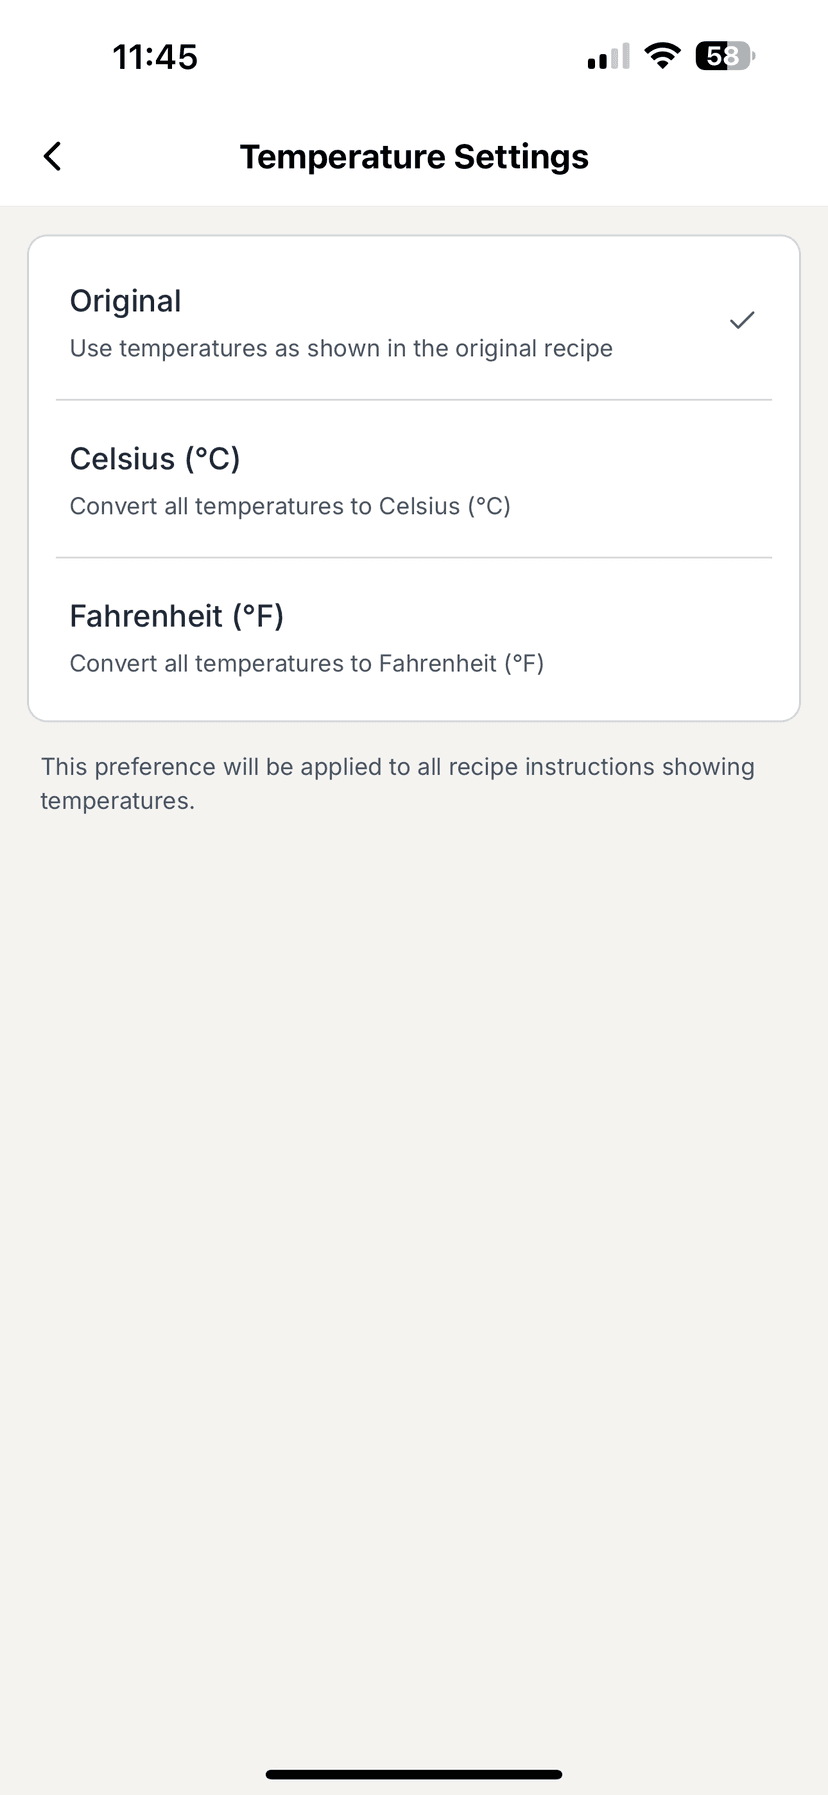Go back using the left chevron
Image resolution: width=828 pixels, height=1795 pixels.
click(53, 156)
